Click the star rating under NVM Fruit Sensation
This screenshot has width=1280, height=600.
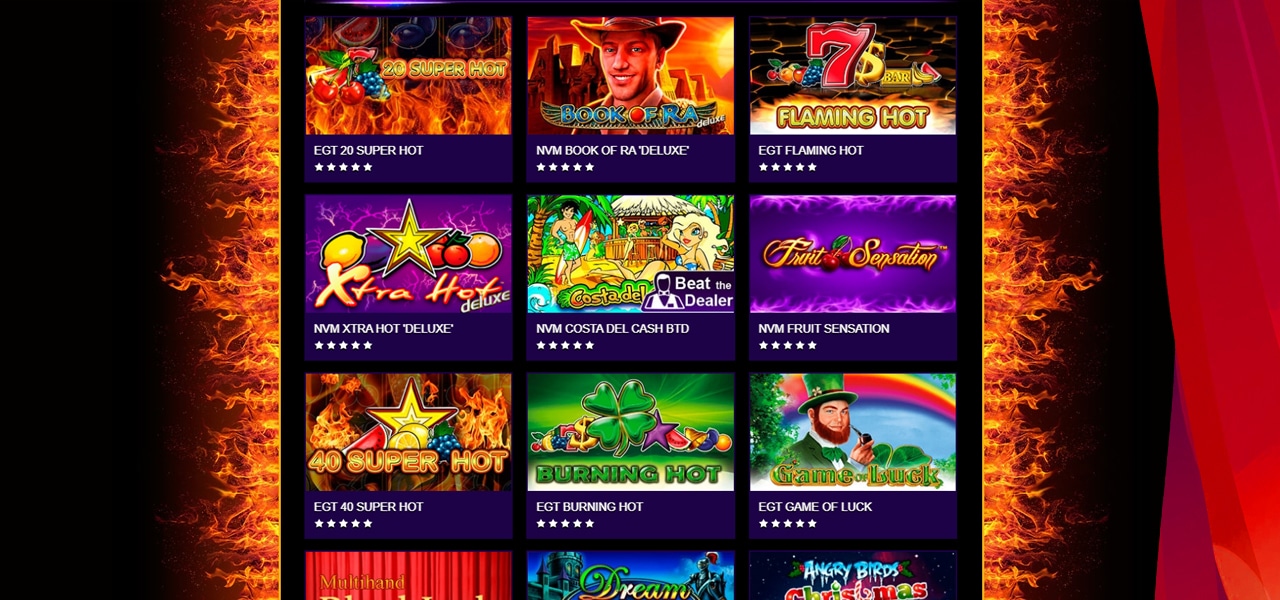coord(788,345)
